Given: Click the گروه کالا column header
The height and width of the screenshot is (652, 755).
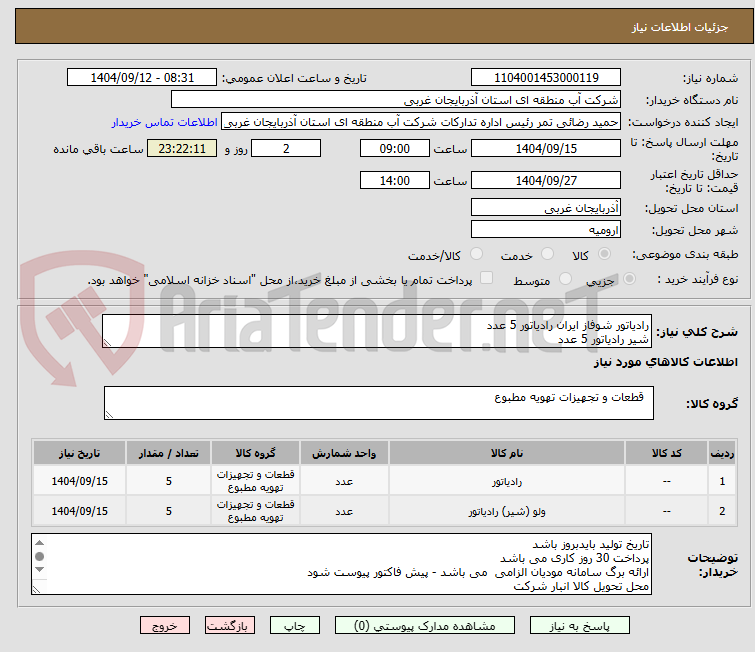Looking at the screenshot, I should click(255, 453).
